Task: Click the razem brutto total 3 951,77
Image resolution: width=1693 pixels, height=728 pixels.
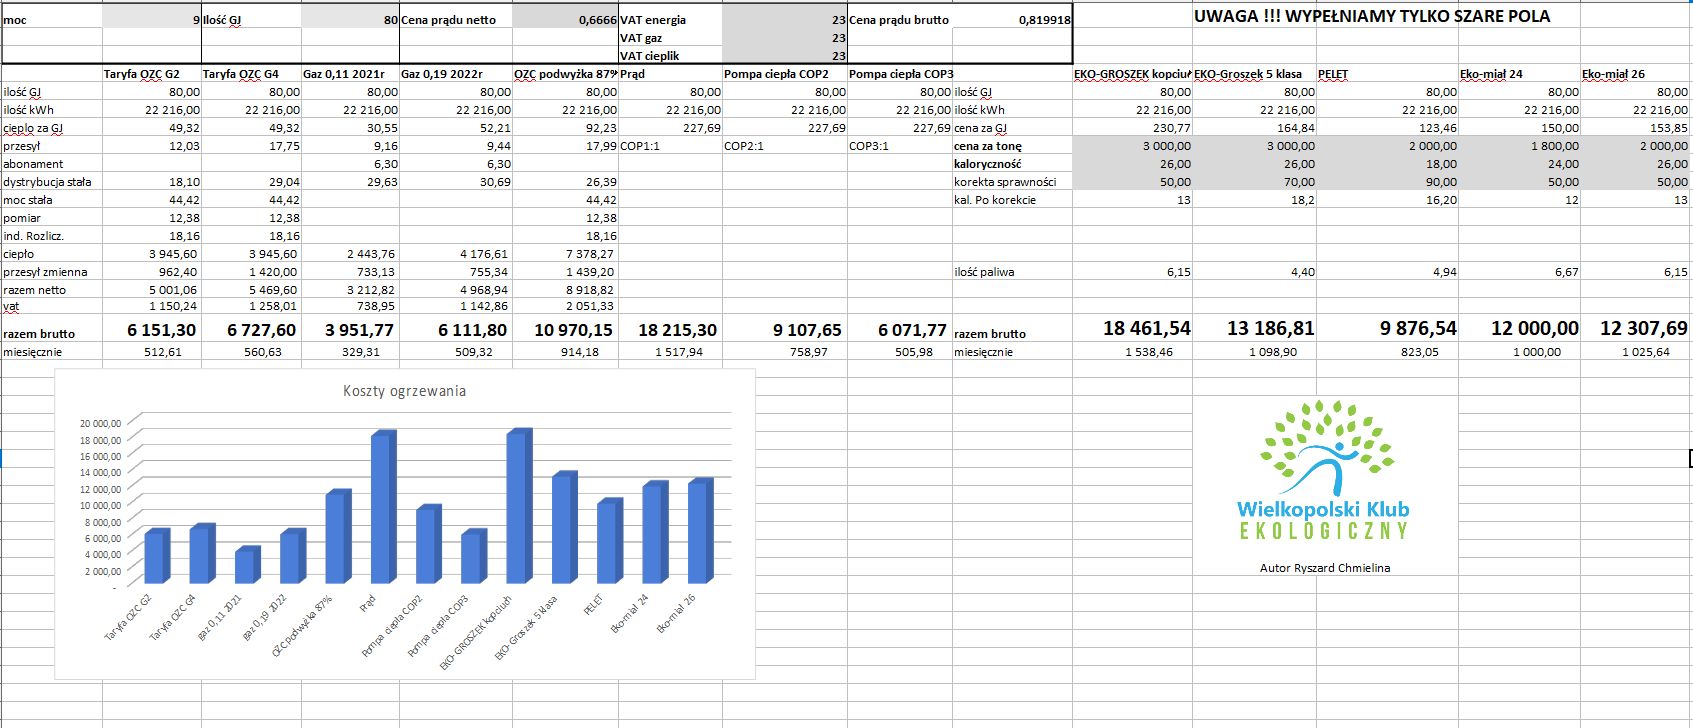Action: click(x=360, y=329)
